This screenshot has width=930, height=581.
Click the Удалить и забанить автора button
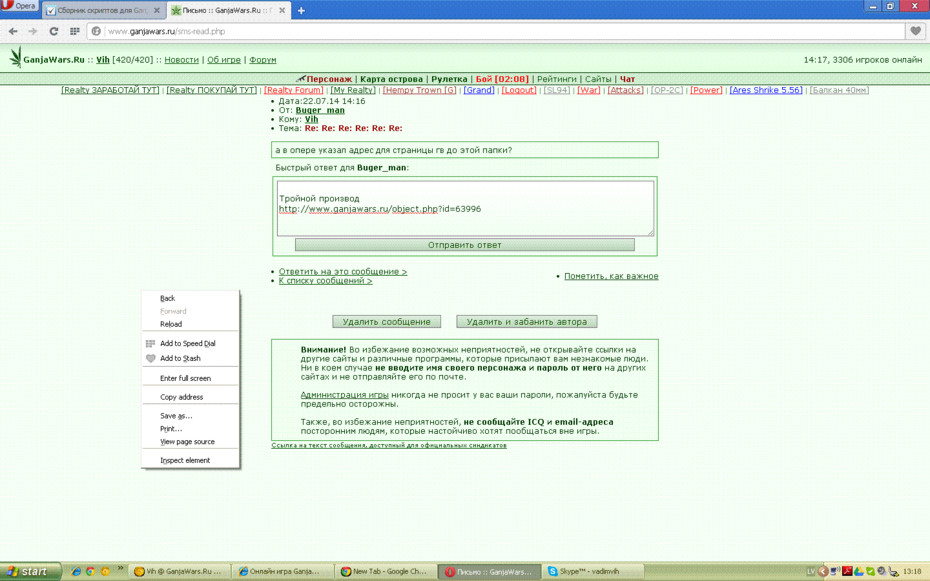click(527, 321)
